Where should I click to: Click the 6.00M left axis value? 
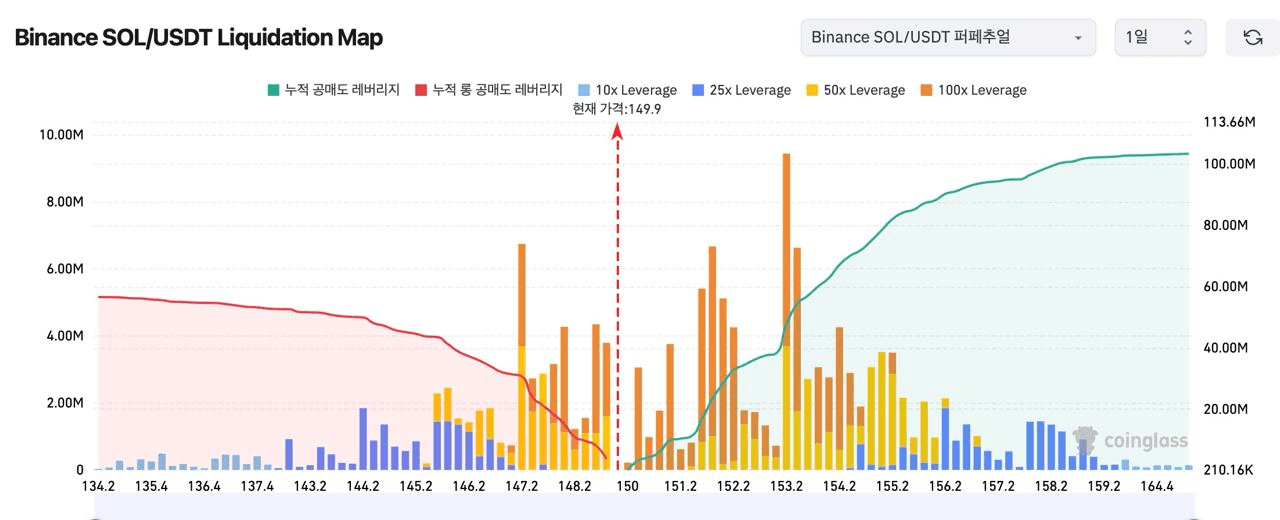(x=64, y=269)
